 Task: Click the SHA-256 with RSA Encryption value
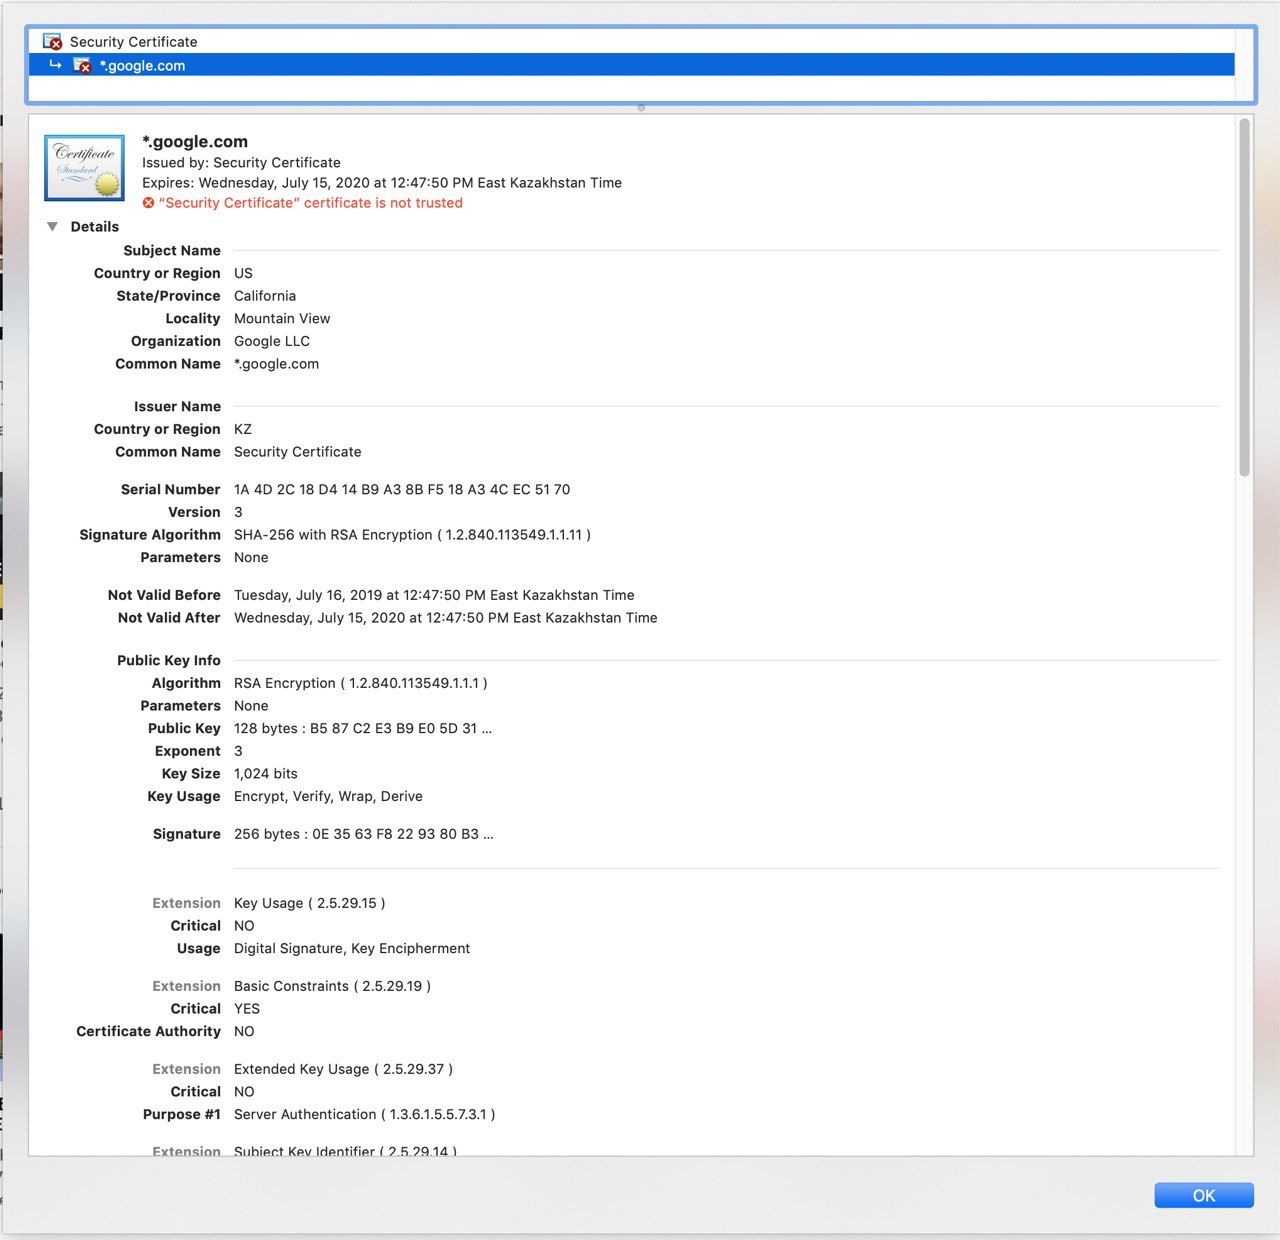[x=412, y=535]
